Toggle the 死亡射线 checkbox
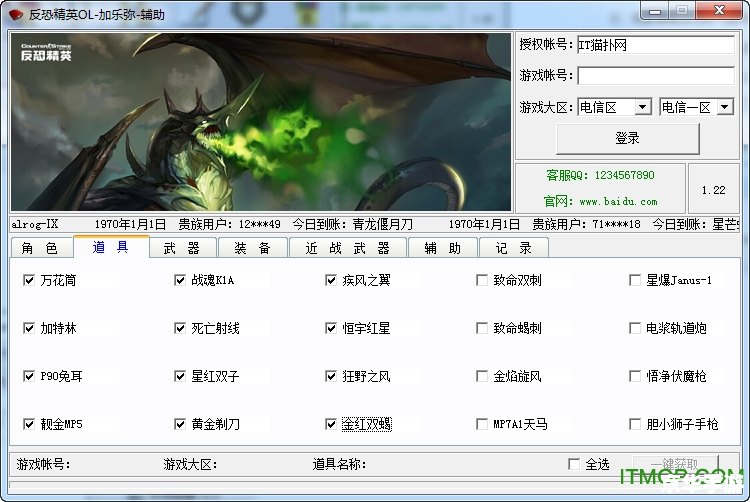 (180, 328)
